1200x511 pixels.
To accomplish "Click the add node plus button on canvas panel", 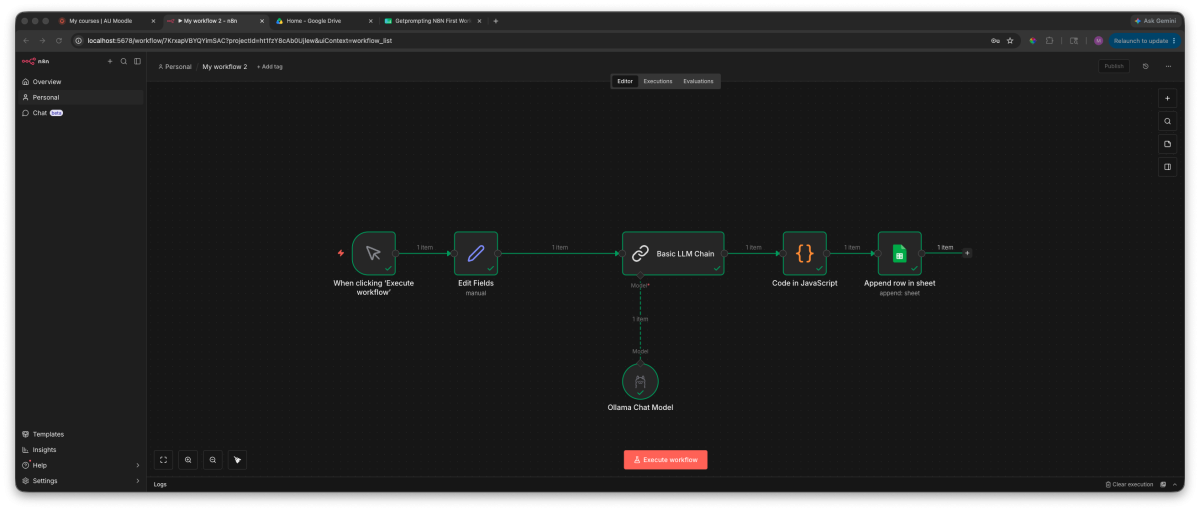I will [x=1167, y=98].
